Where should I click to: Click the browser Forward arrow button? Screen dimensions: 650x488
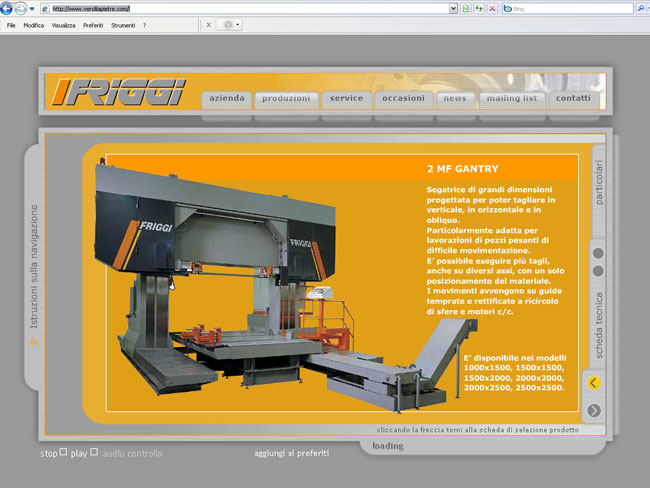click(20, 8)
